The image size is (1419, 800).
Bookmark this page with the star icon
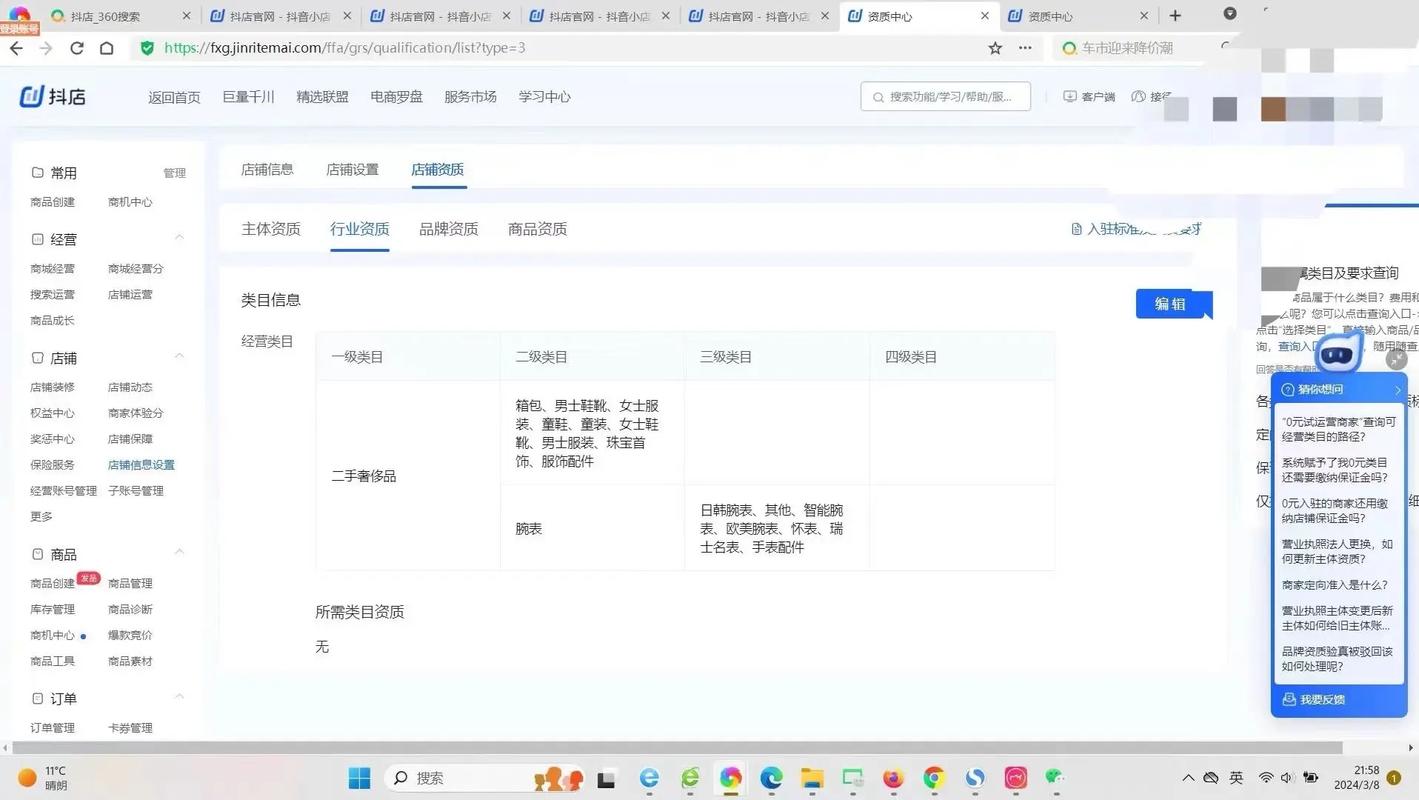(995, 48)
